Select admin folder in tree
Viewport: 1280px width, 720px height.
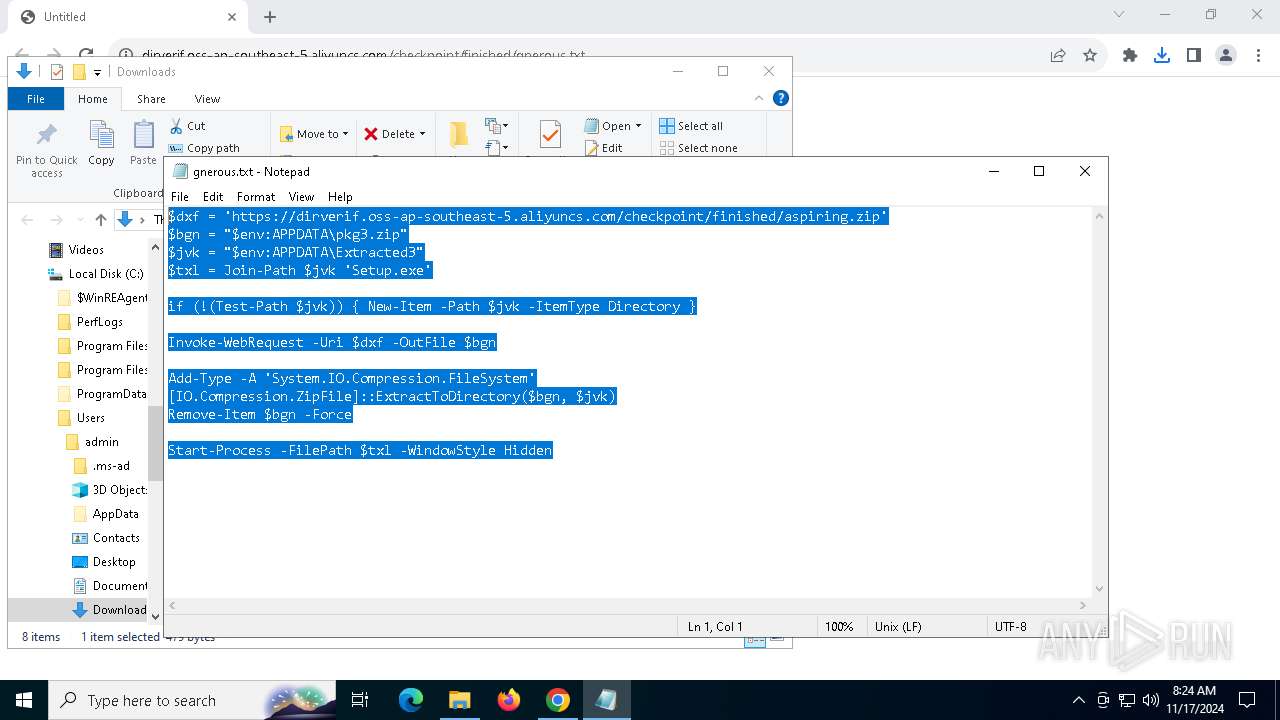point(102,442)
